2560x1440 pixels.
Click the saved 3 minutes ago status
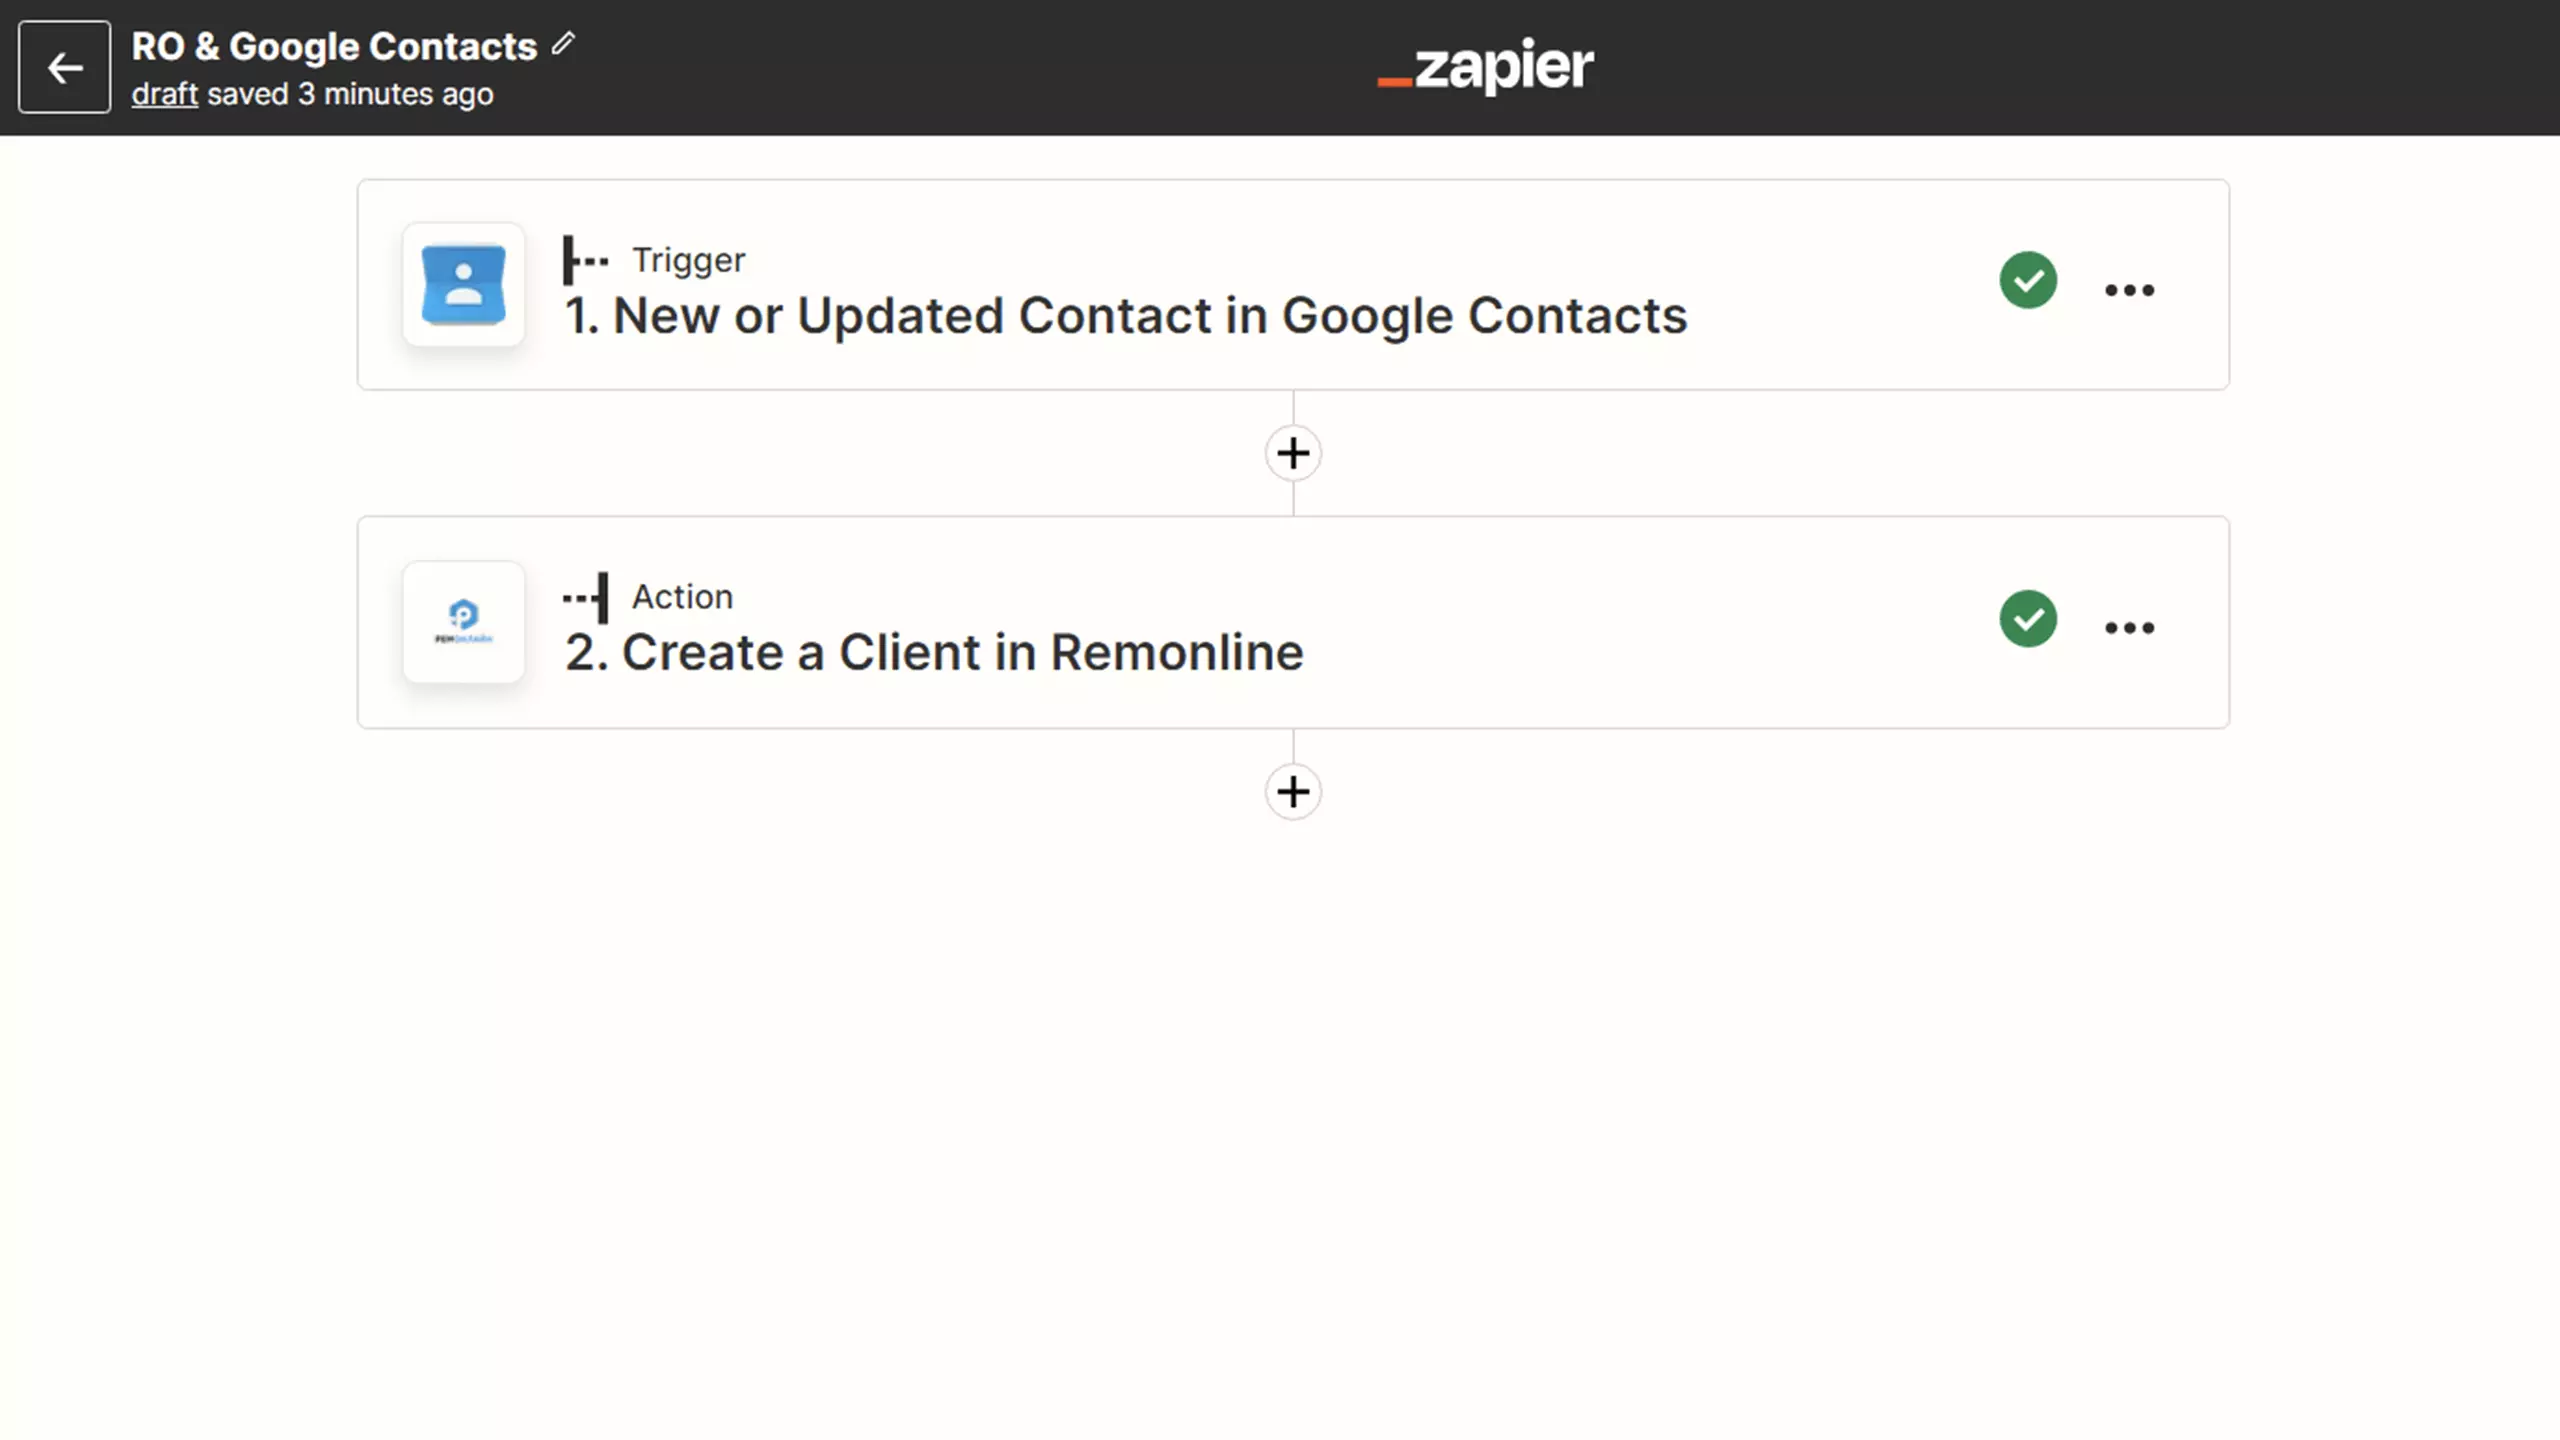[350, 94]
